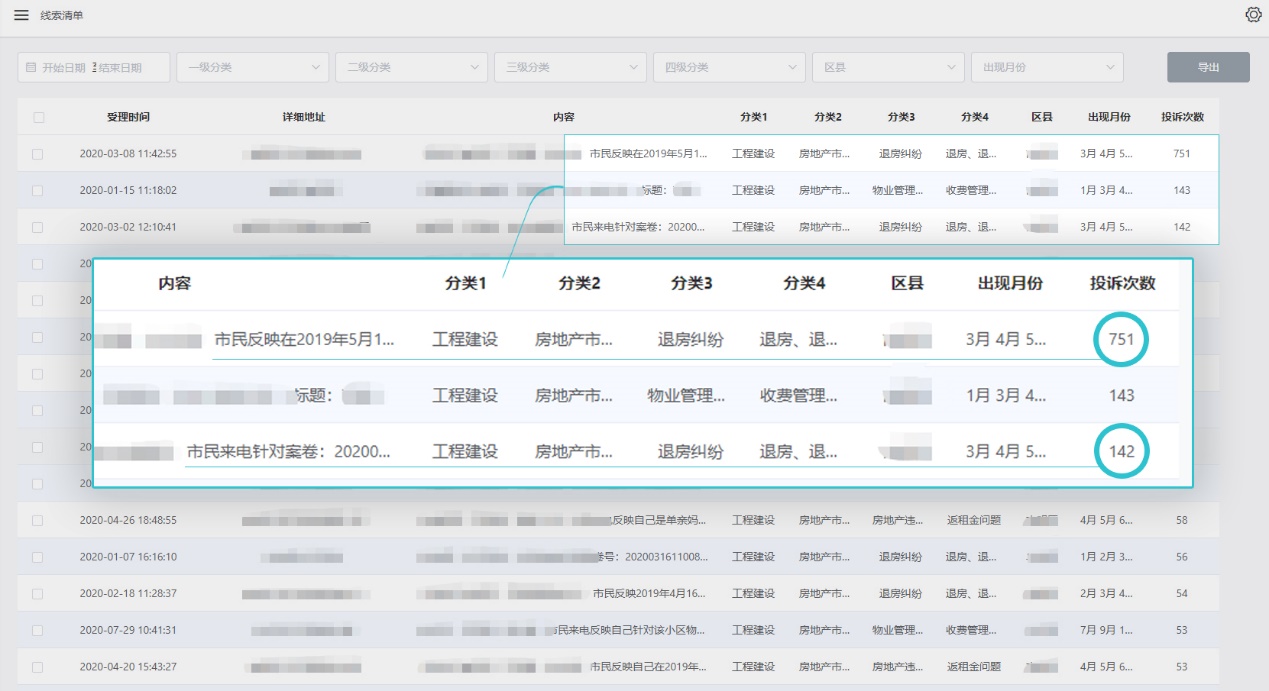Image resolution: width=1269 pixels, height=691 pixels.
Task: Open the hamburger menu beside 线索清单
Action: pyautogui.click(x=21, y=15)
